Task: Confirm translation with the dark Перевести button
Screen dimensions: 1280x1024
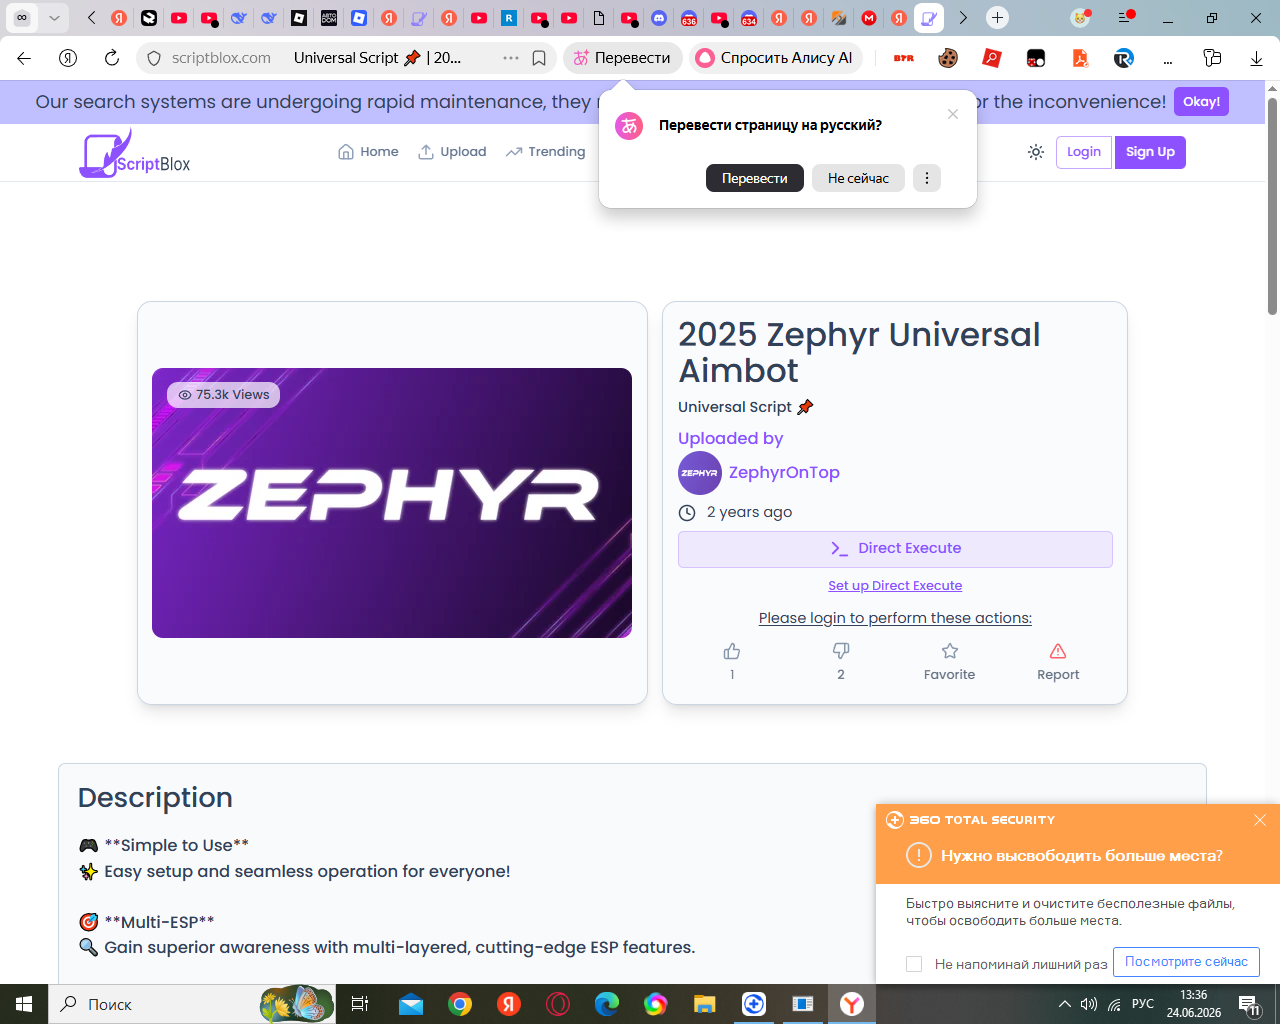Action: click(x=755, y=178)
